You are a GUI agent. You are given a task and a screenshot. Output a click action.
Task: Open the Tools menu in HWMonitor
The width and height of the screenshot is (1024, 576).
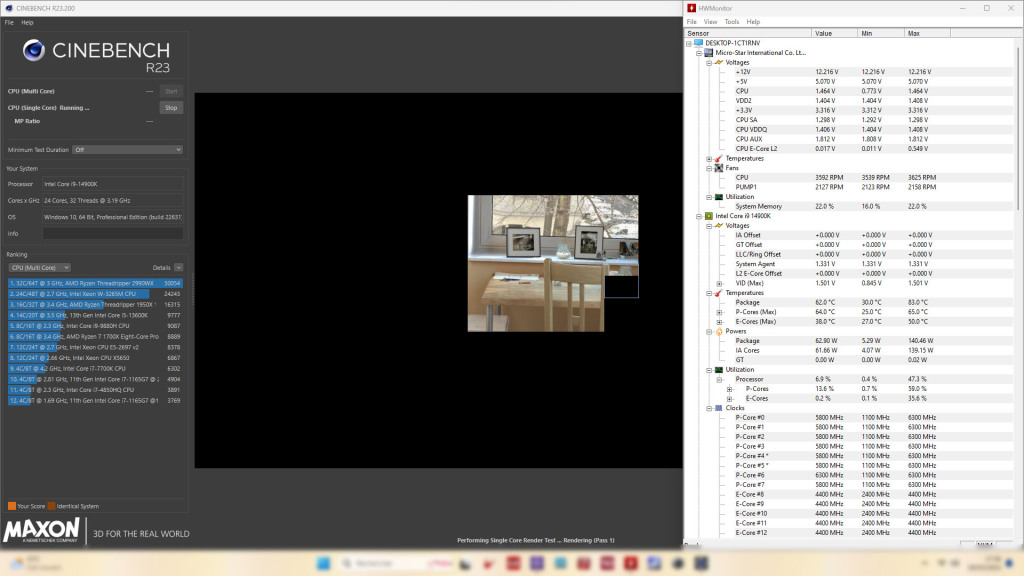pyautogui.click(x=731, y=21)
